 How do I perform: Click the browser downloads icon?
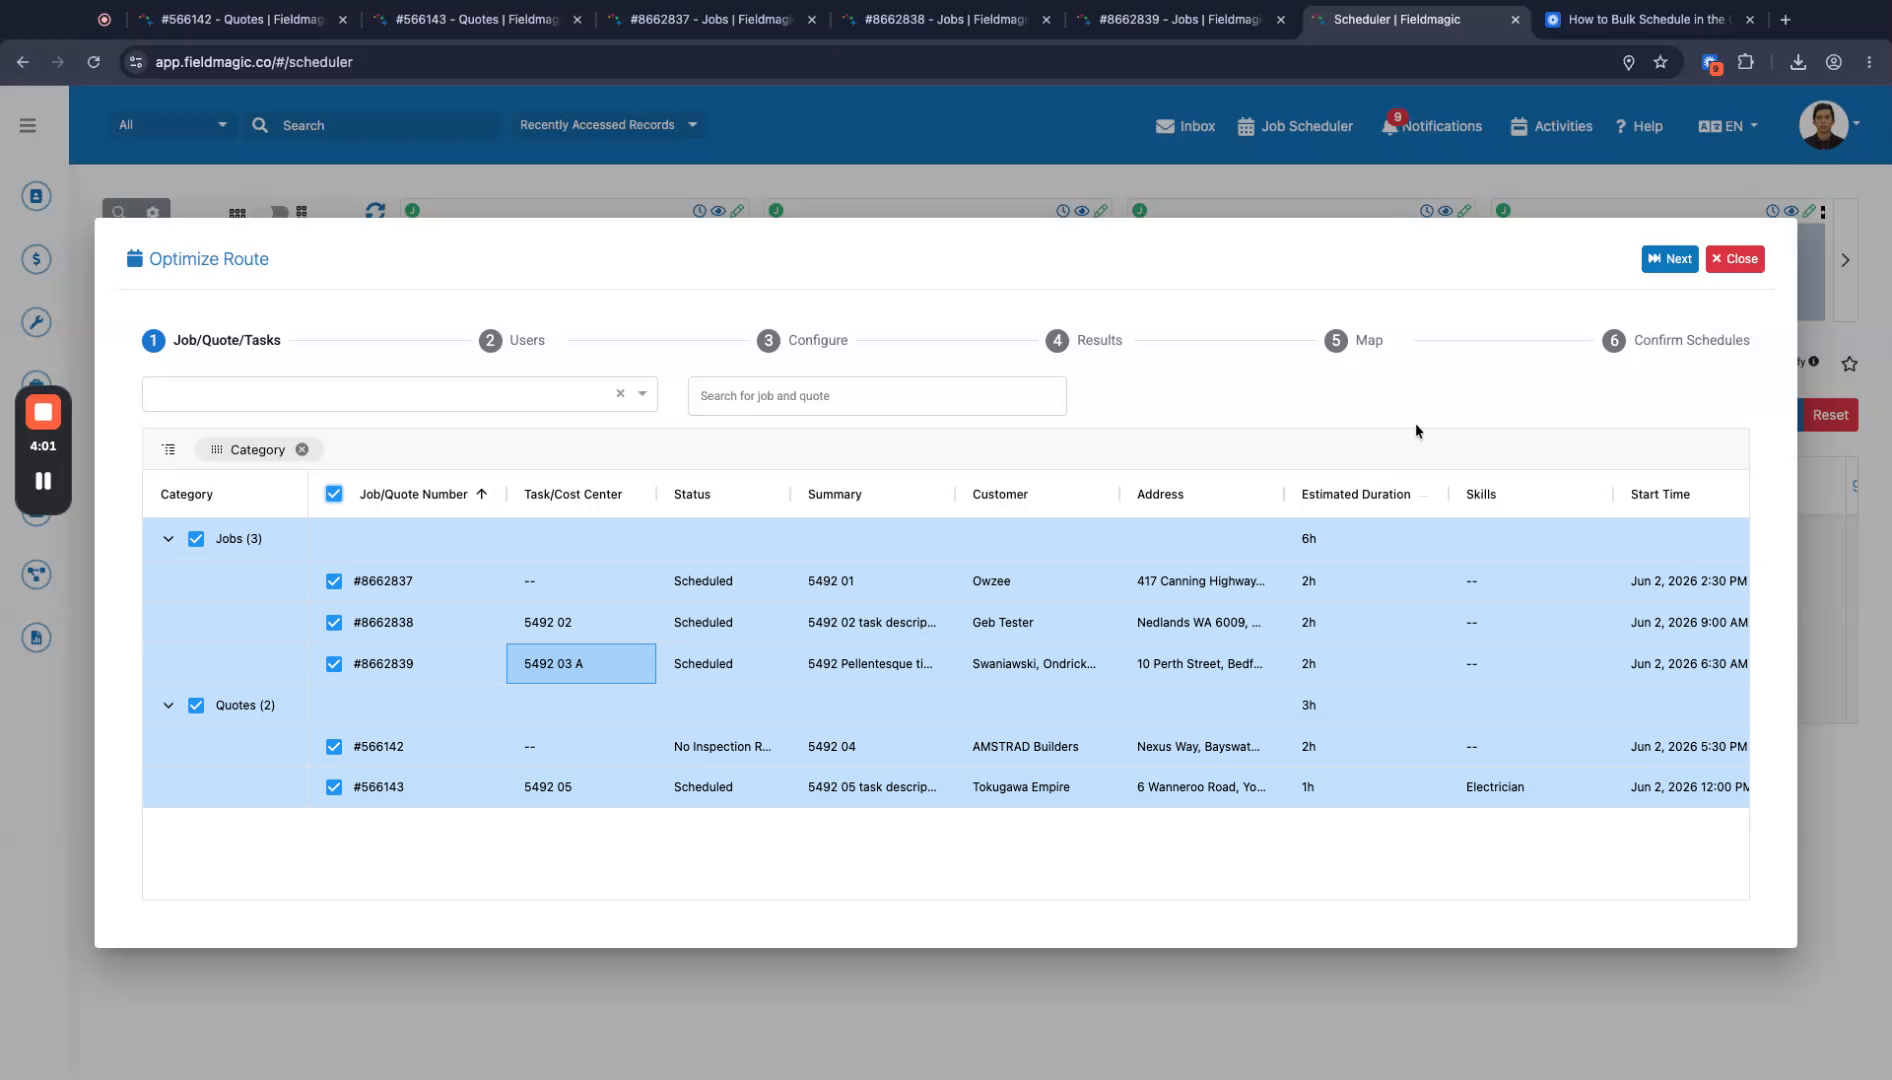(x=1798, y=62)
